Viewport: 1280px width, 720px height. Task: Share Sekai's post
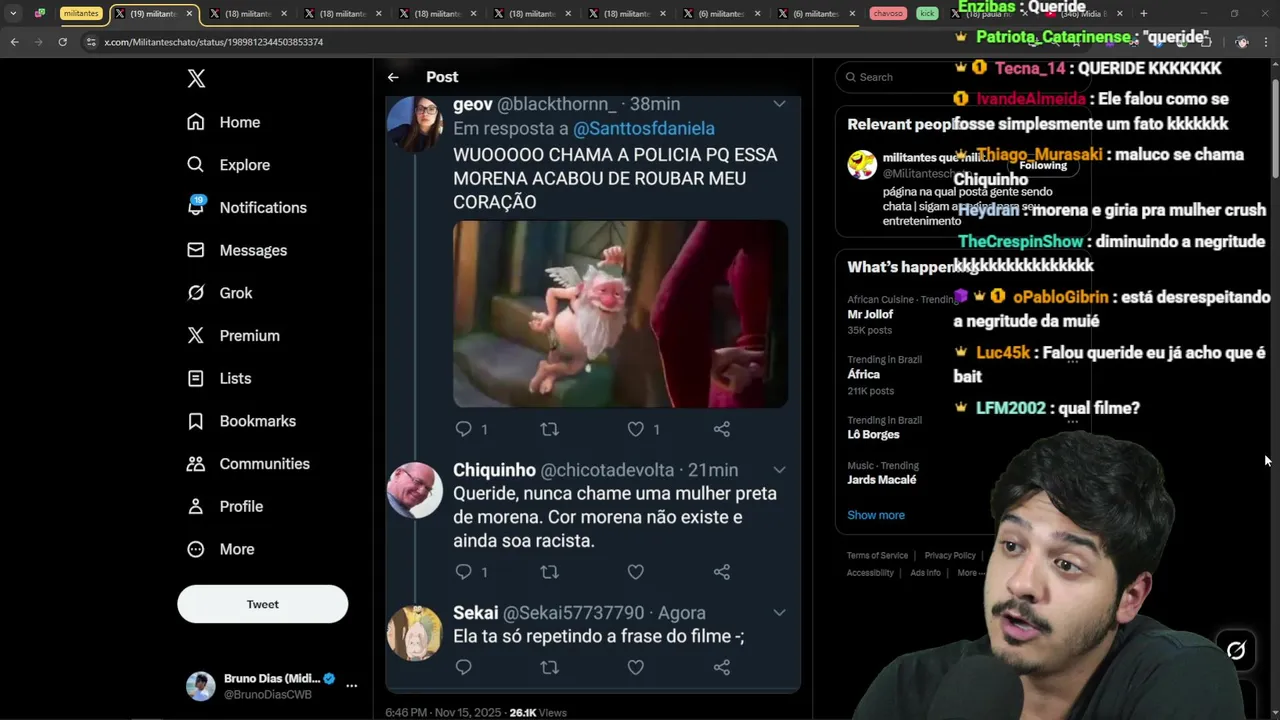[x=721, y=666]
